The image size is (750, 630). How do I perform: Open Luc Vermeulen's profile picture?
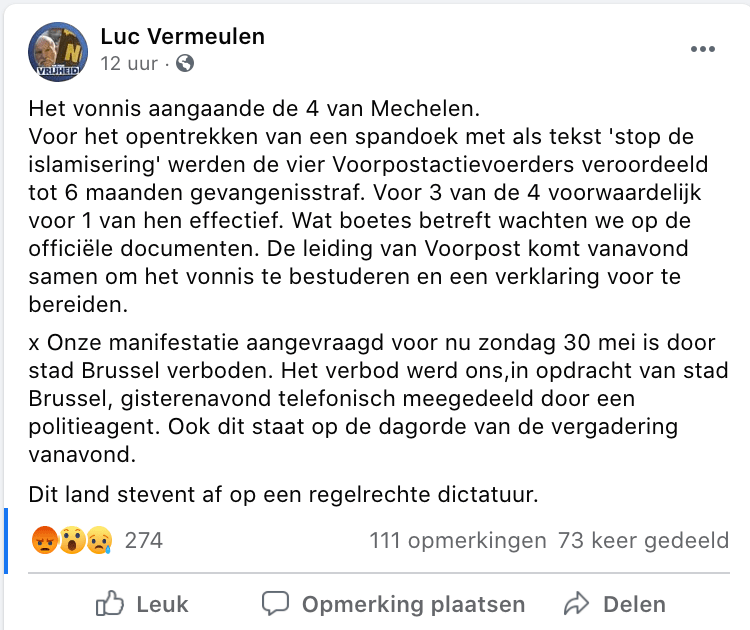click(x=59, y=51)
